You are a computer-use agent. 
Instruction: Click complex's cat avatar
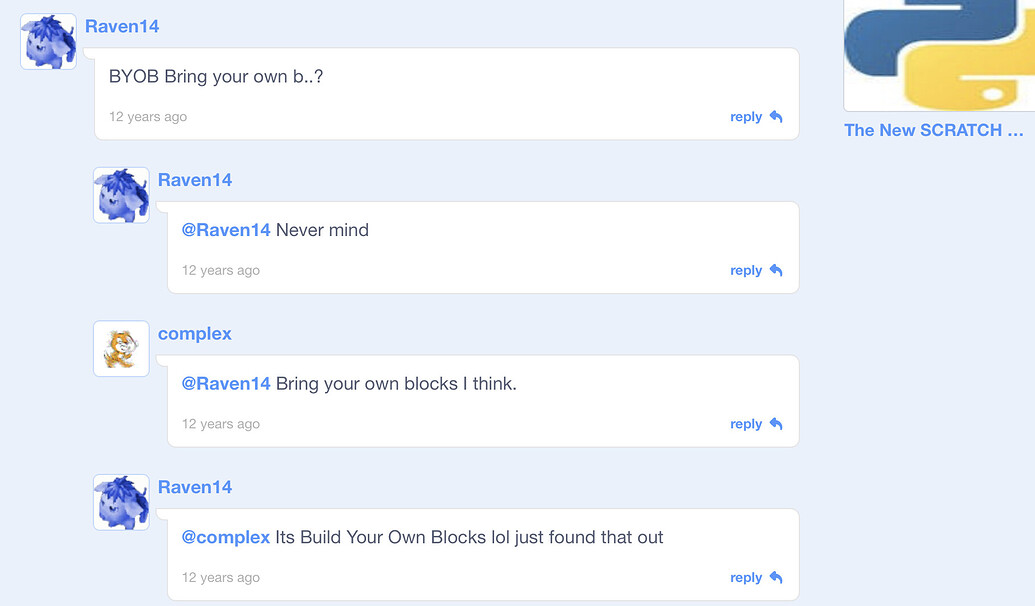[x=120, y=348]
